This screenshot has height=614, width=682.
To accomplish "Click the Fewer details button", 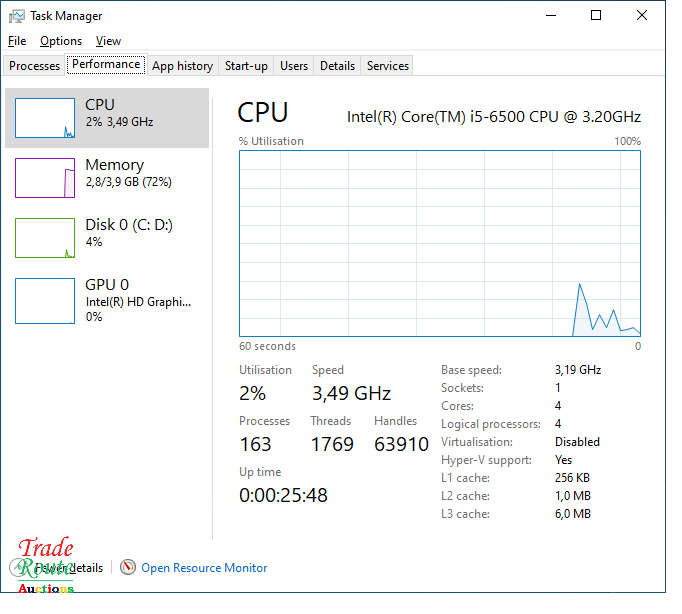I will pyautogui.click(x=57, y=568).
